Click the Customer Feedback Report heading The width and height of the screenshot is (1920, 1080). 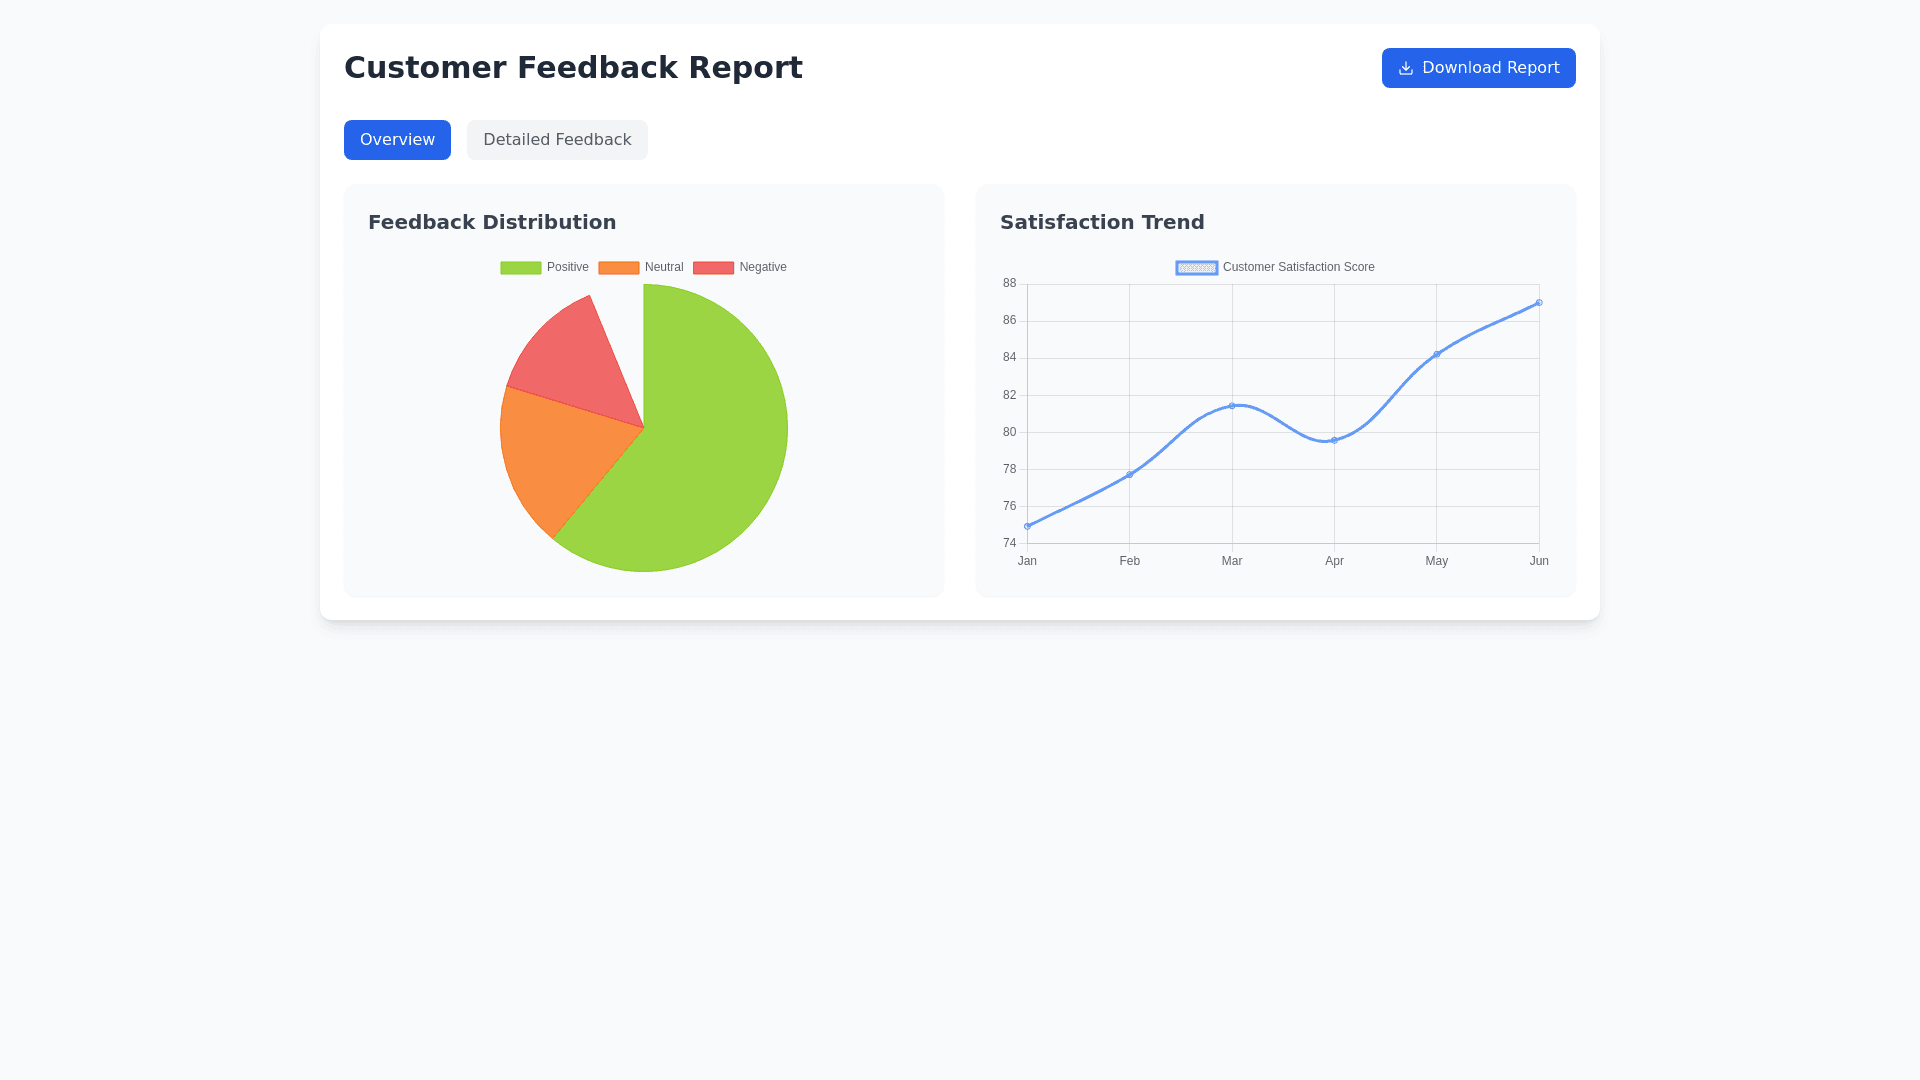(x=573, y=68)
